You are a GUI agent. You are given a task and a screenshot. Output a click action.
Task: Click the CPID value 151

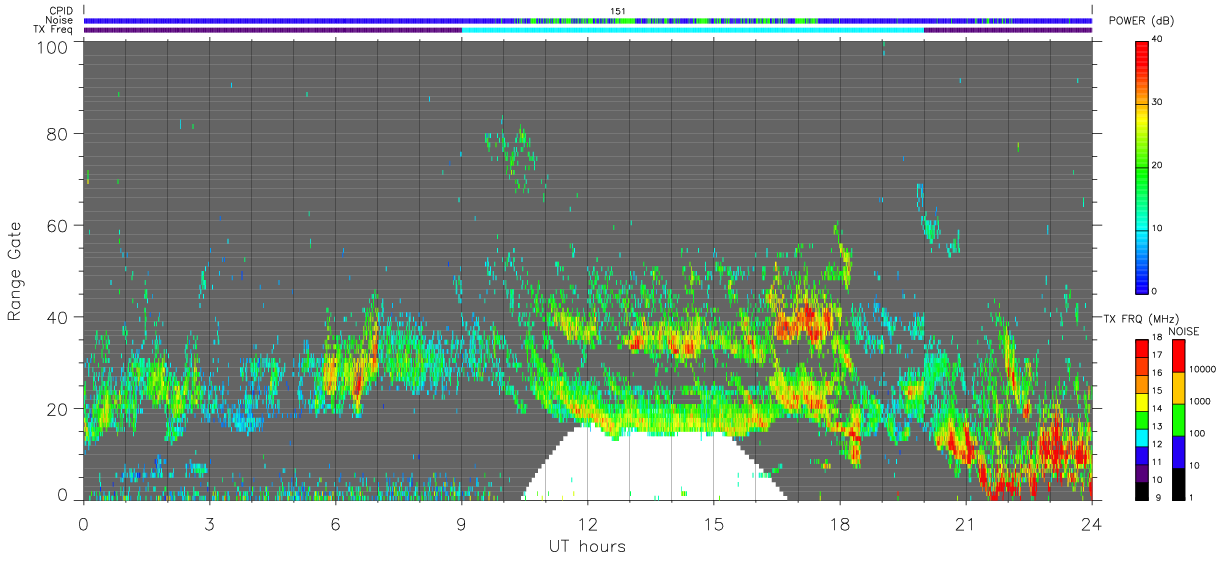click(618, 11)
